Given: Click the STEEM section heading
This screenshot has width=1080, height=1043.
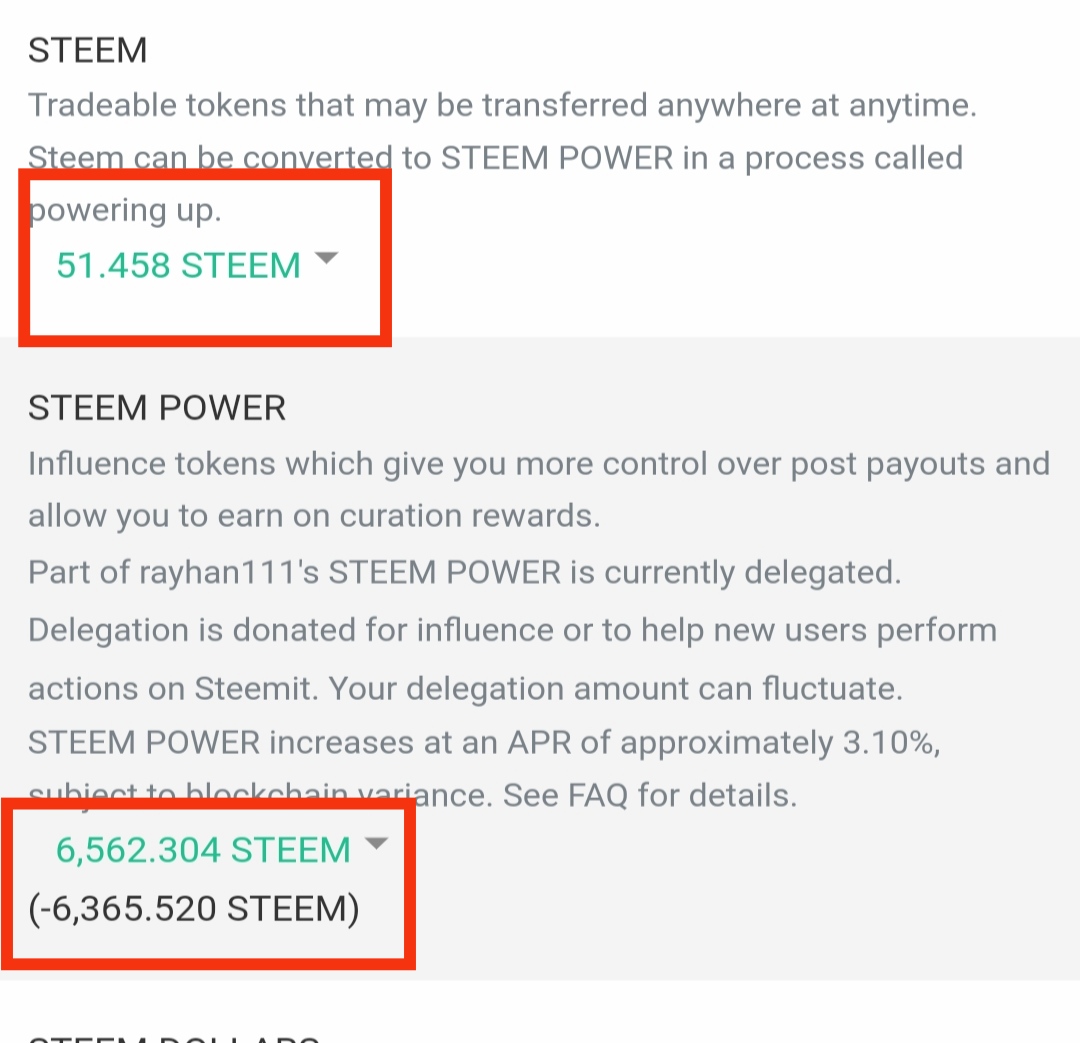Looking at the screenshot, I should [87, 50].
